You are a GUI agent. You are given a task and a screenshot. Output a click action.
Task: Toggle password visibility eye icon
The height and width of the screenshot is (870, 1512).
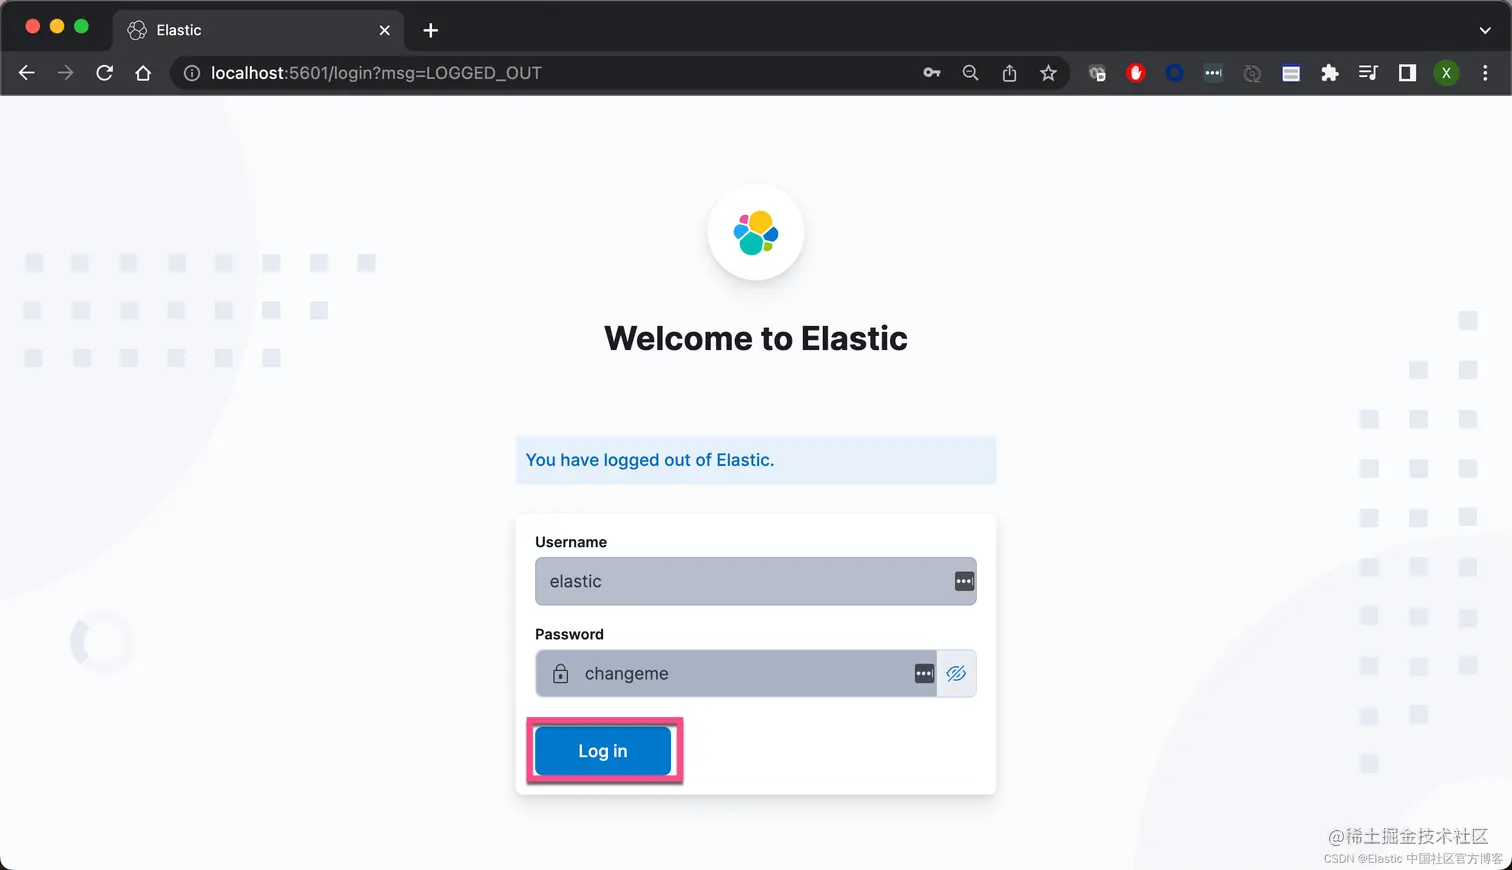coord(956,673)
